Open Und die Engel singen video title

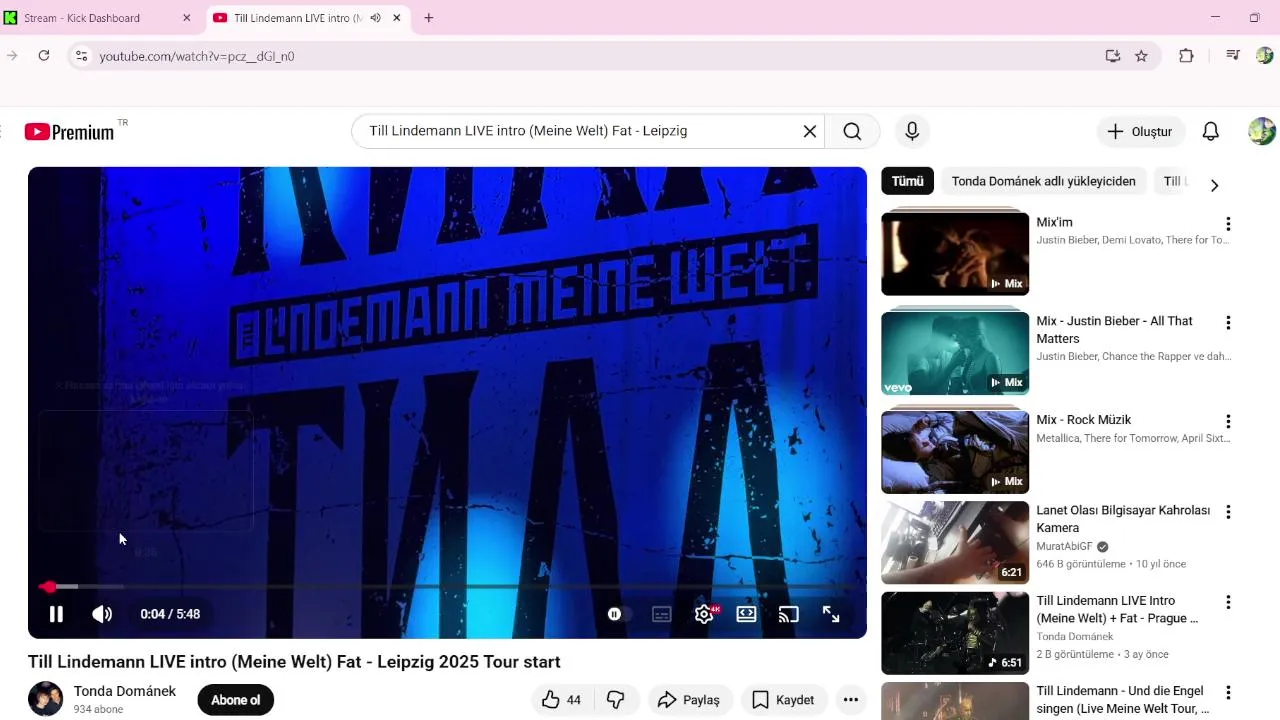pyautogui.click(x=1123, y=700)
